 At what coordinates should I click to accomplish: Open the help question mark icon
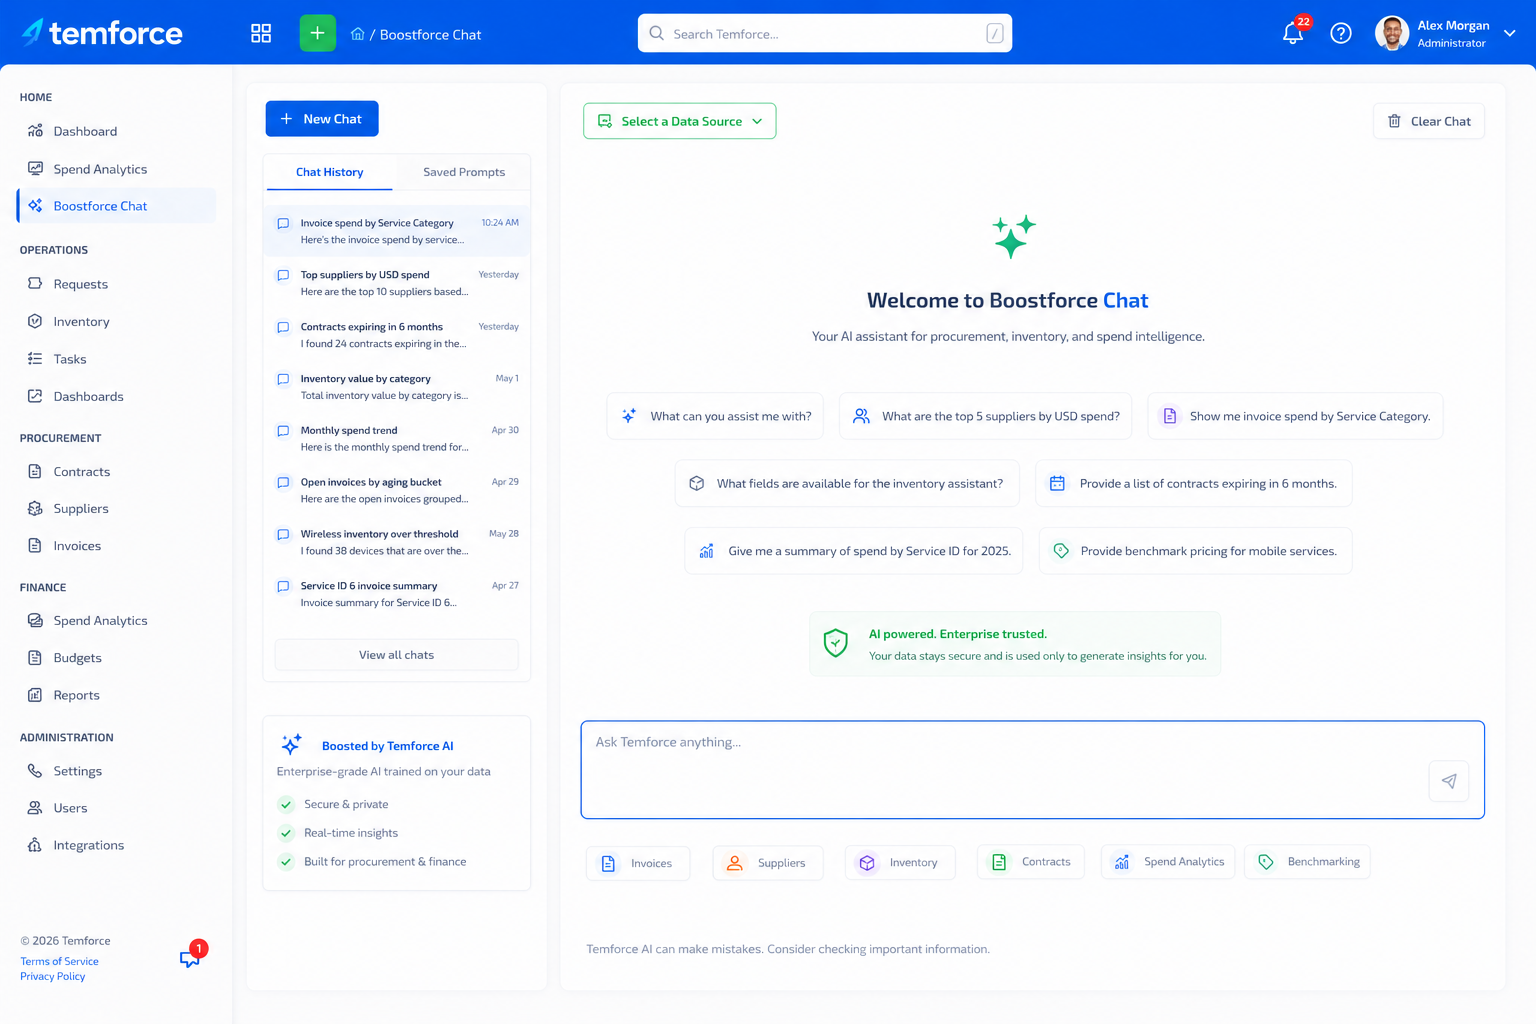1341,34
